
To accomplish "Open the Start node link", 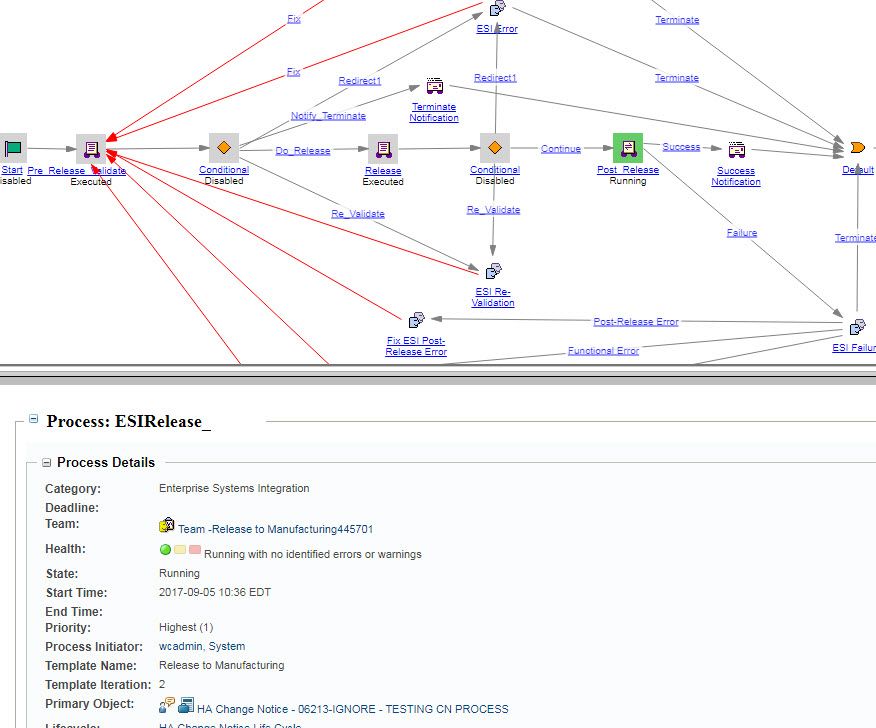I will point(12,170).
